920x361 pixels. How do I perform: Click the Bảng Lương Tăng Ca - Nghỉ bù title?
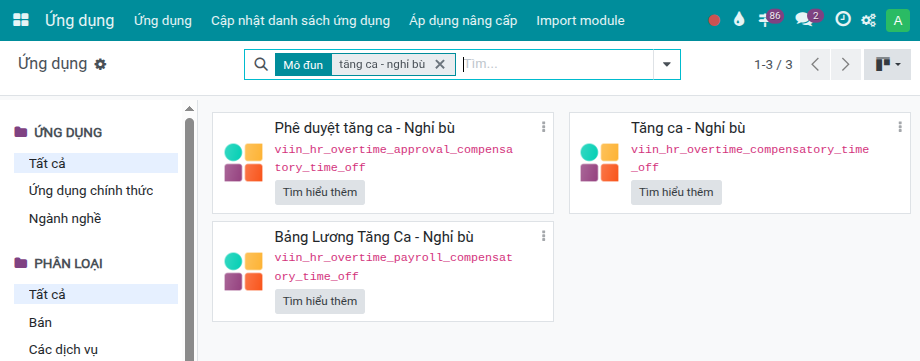(x=374, y=237)
